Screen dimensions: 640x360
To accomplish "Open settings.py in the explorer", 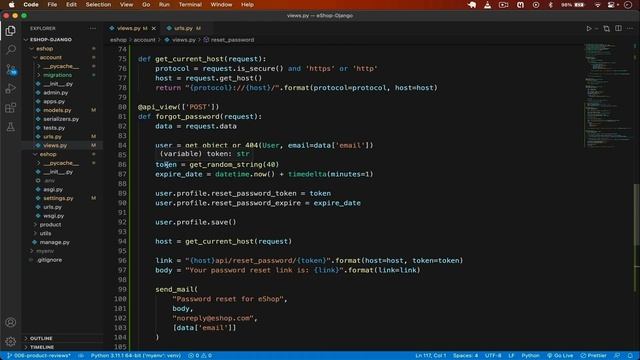I will [58, 198].
